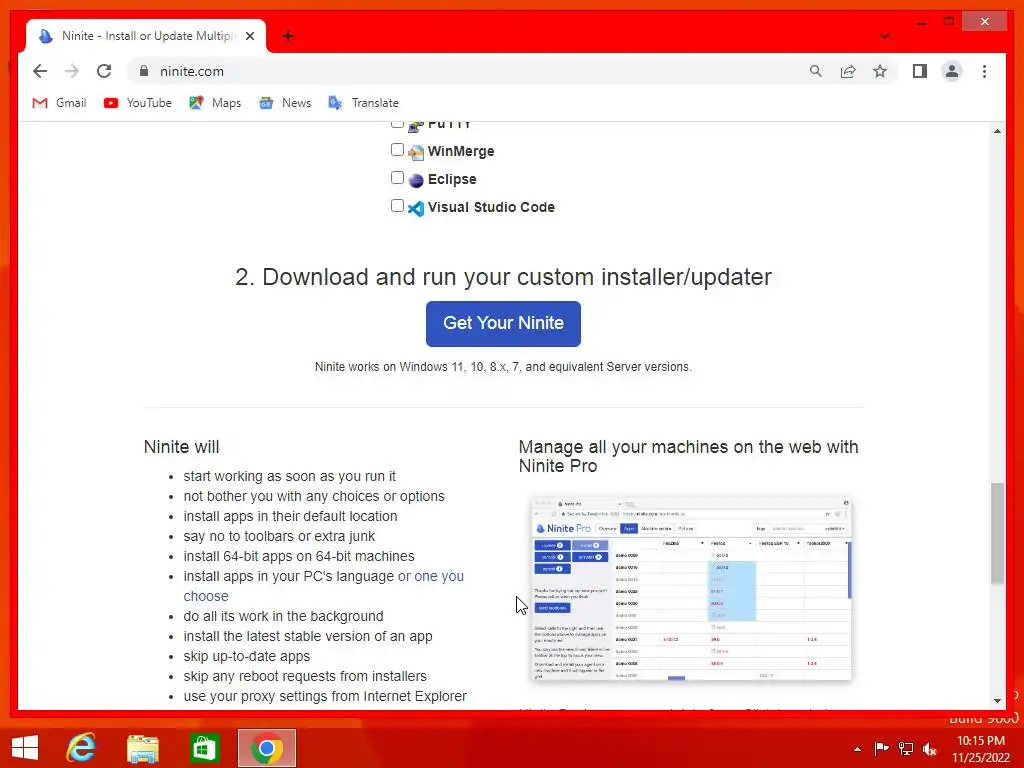Check the Visual Studio Code checkbox
Viewport: 1024px width, 768px height.
point(397,206)
